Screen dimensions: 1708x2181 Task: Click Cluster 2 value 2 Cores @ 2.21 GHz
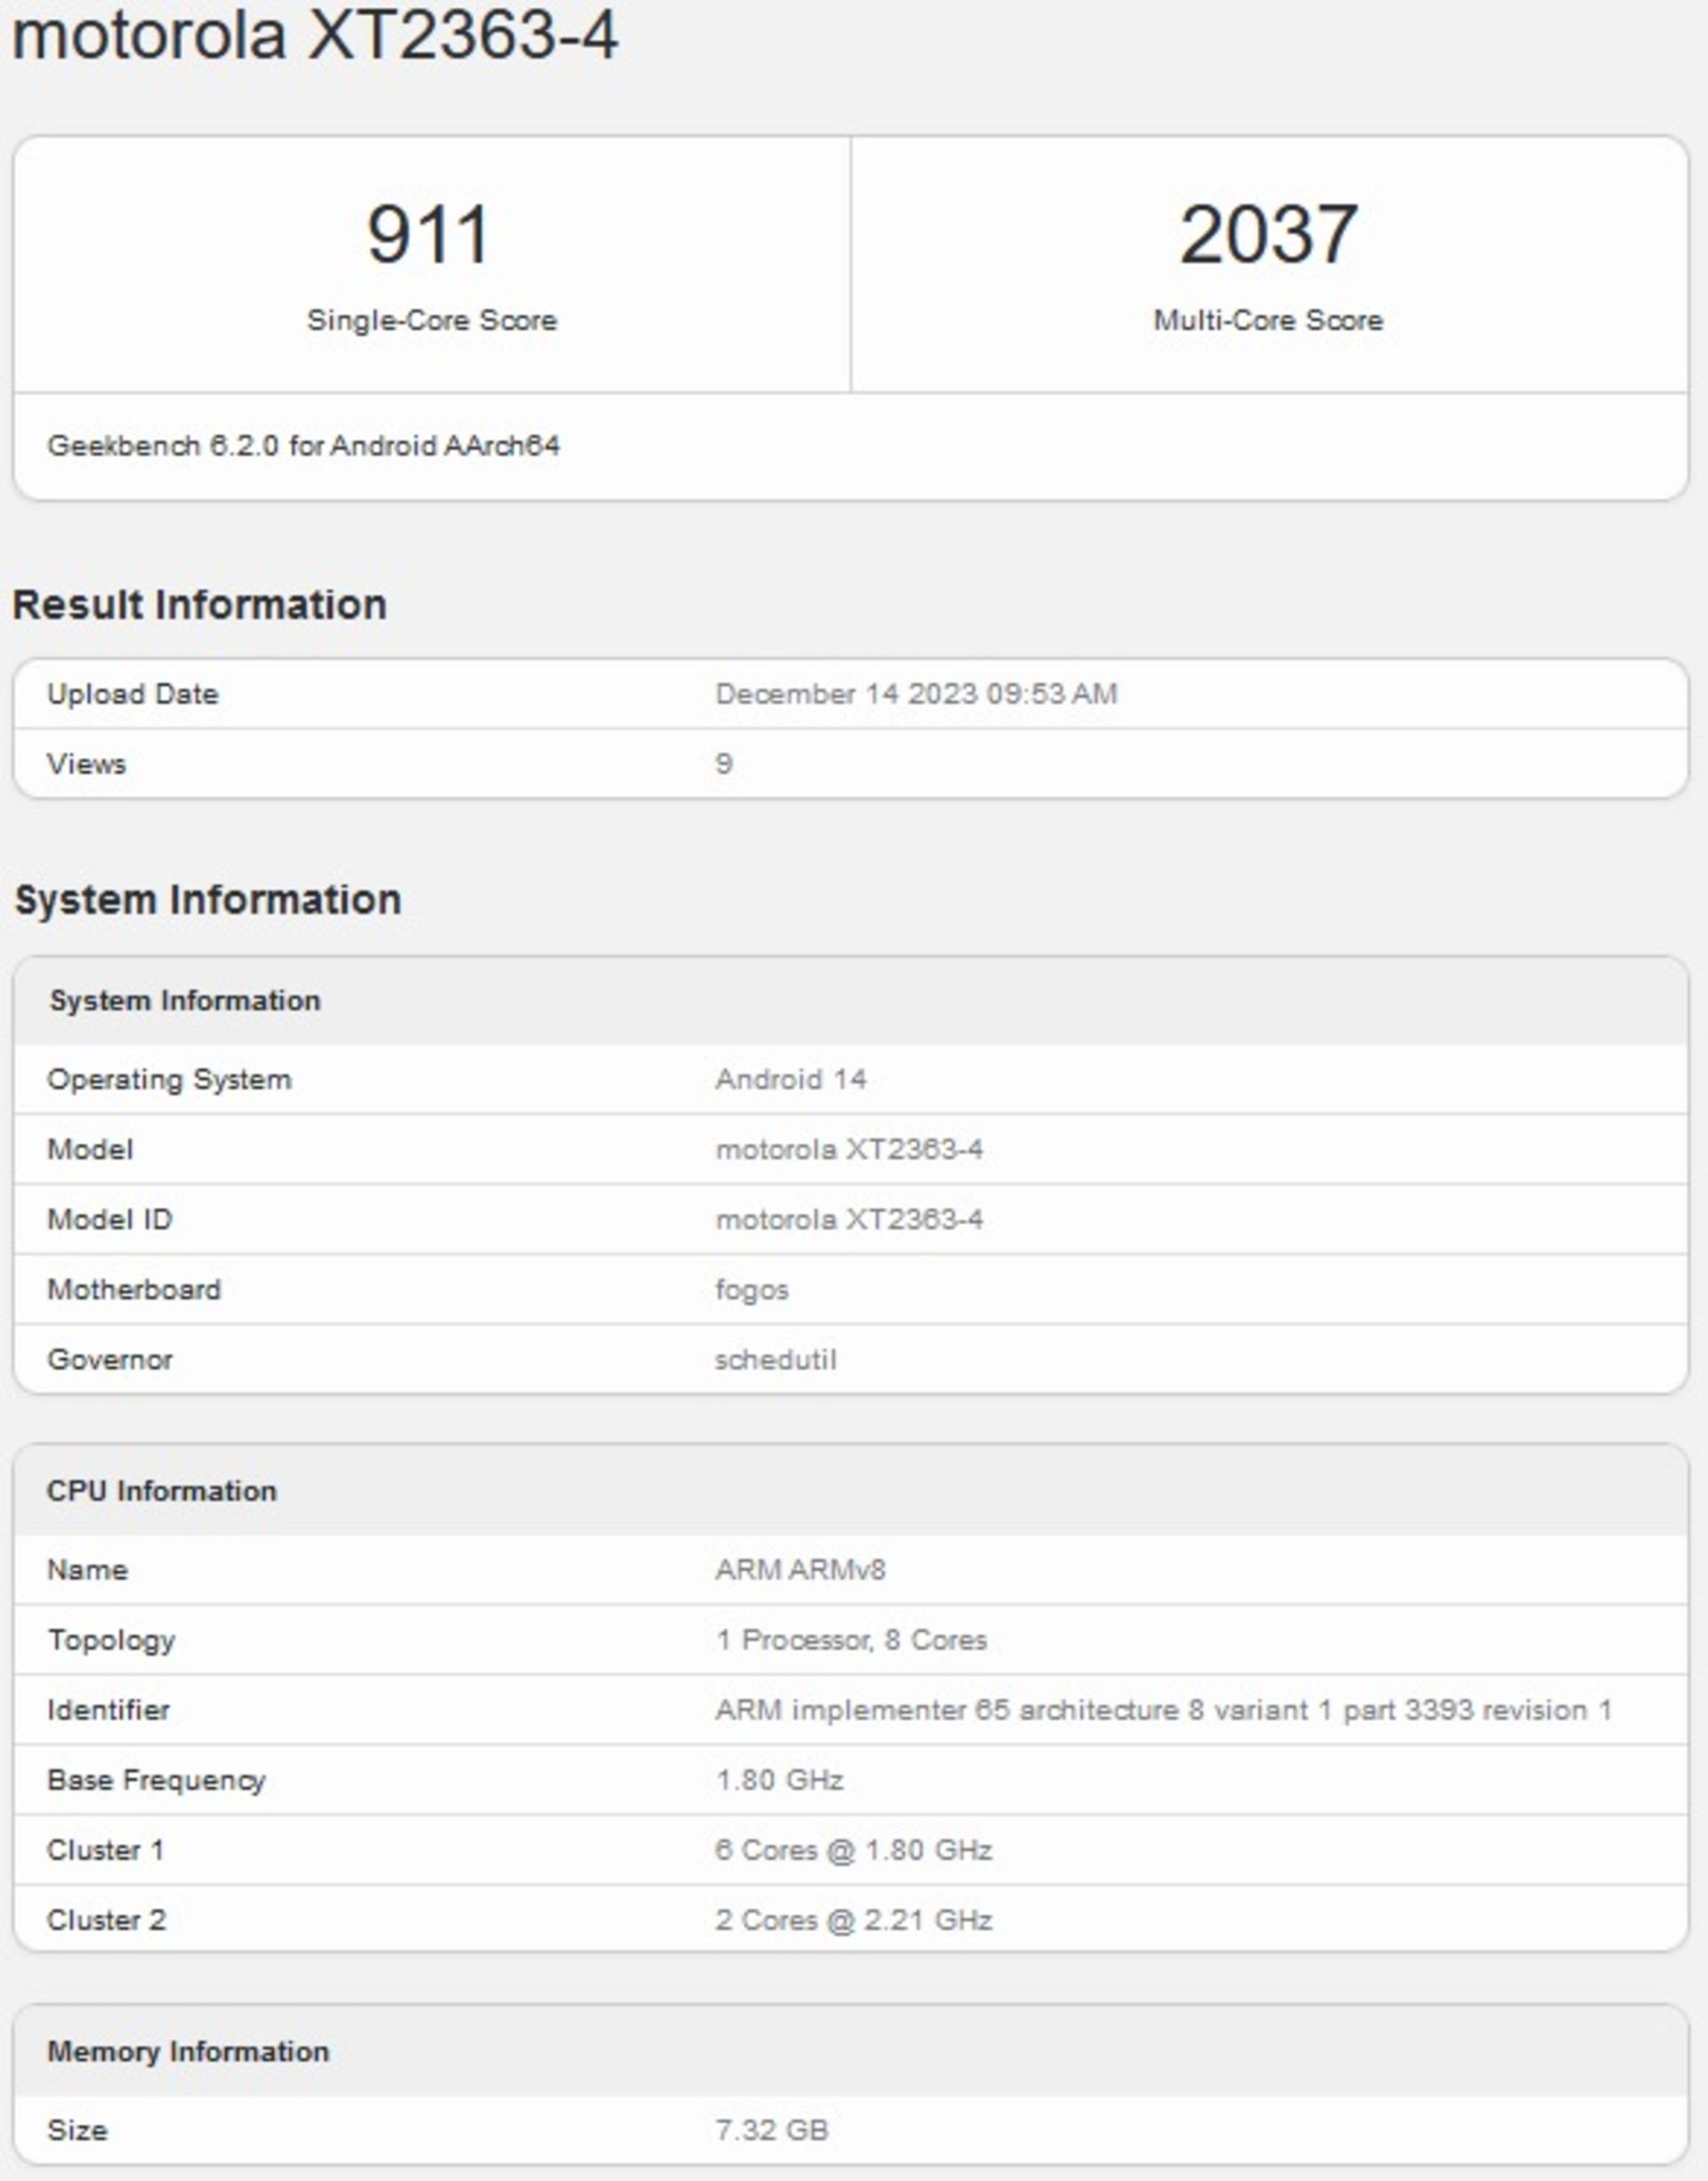tap(853, 1920)
